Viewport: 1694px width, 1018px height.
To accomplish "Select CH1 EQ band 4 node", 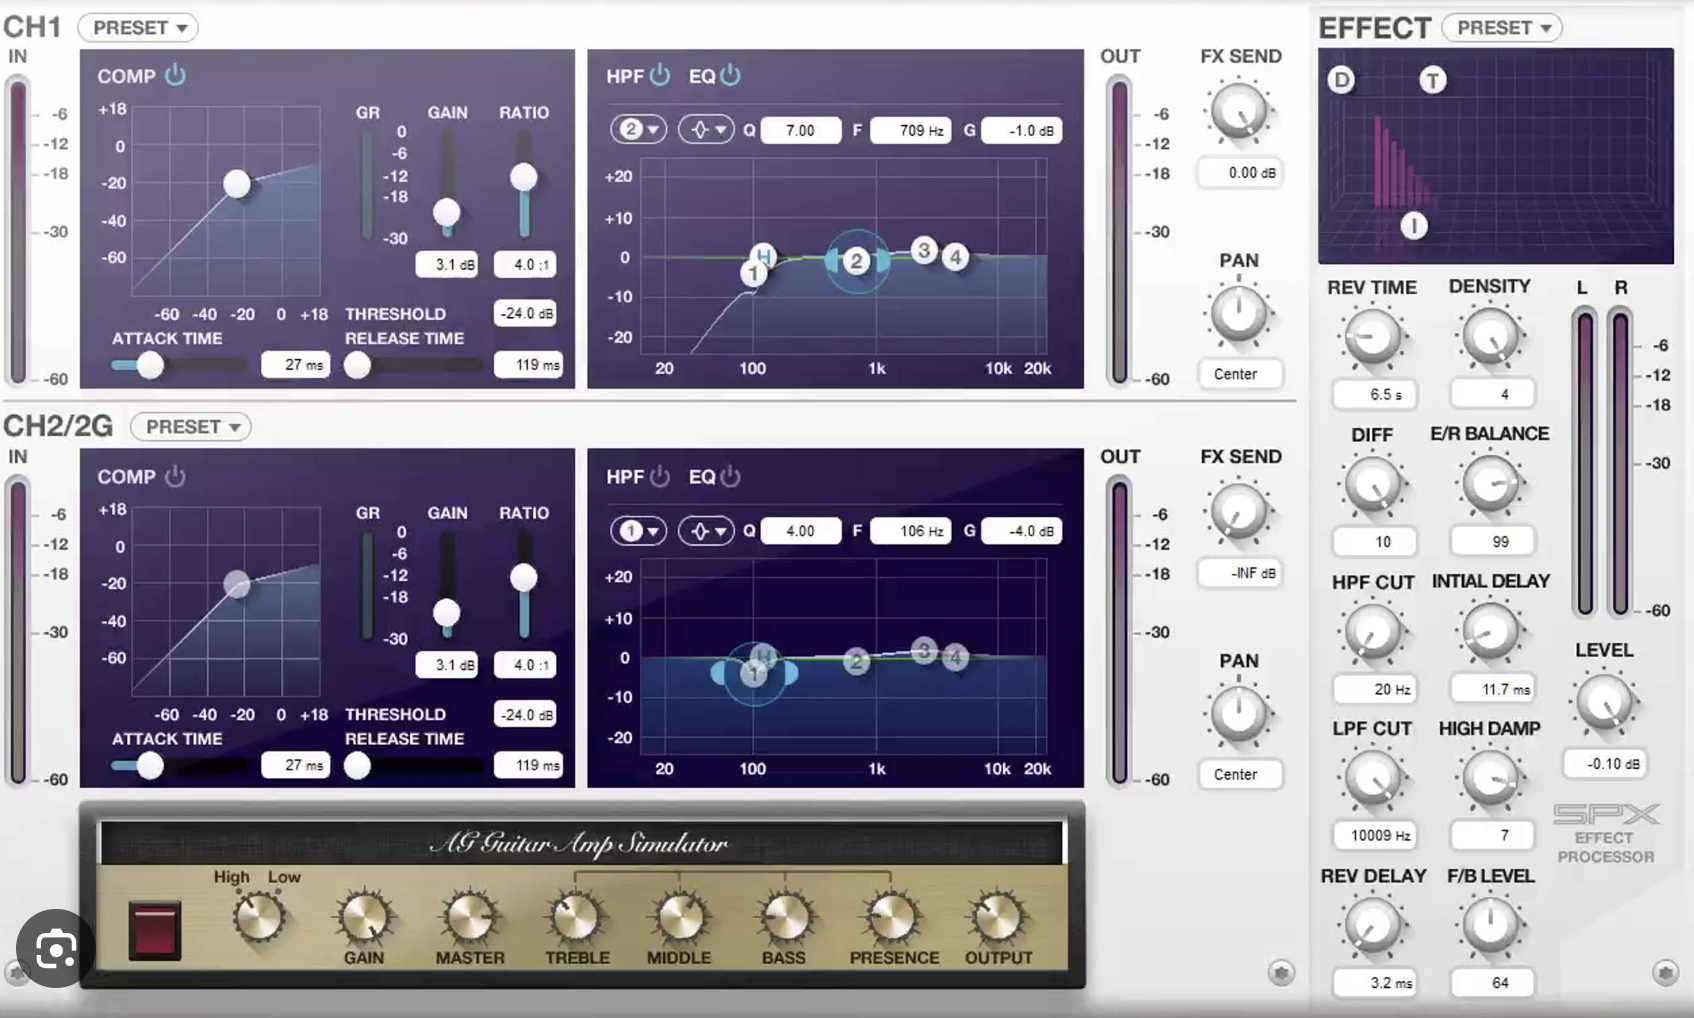I will (x=956, y=257).
